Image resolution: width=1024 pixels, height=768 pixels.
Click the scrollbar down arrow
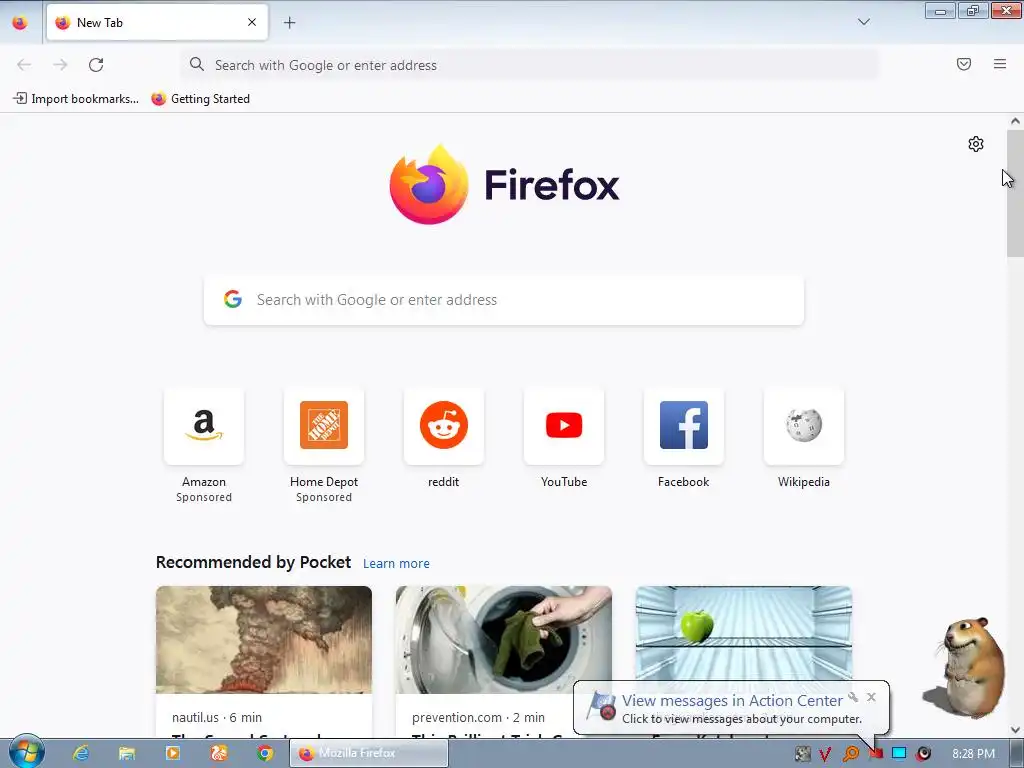tap(1015, 730)
